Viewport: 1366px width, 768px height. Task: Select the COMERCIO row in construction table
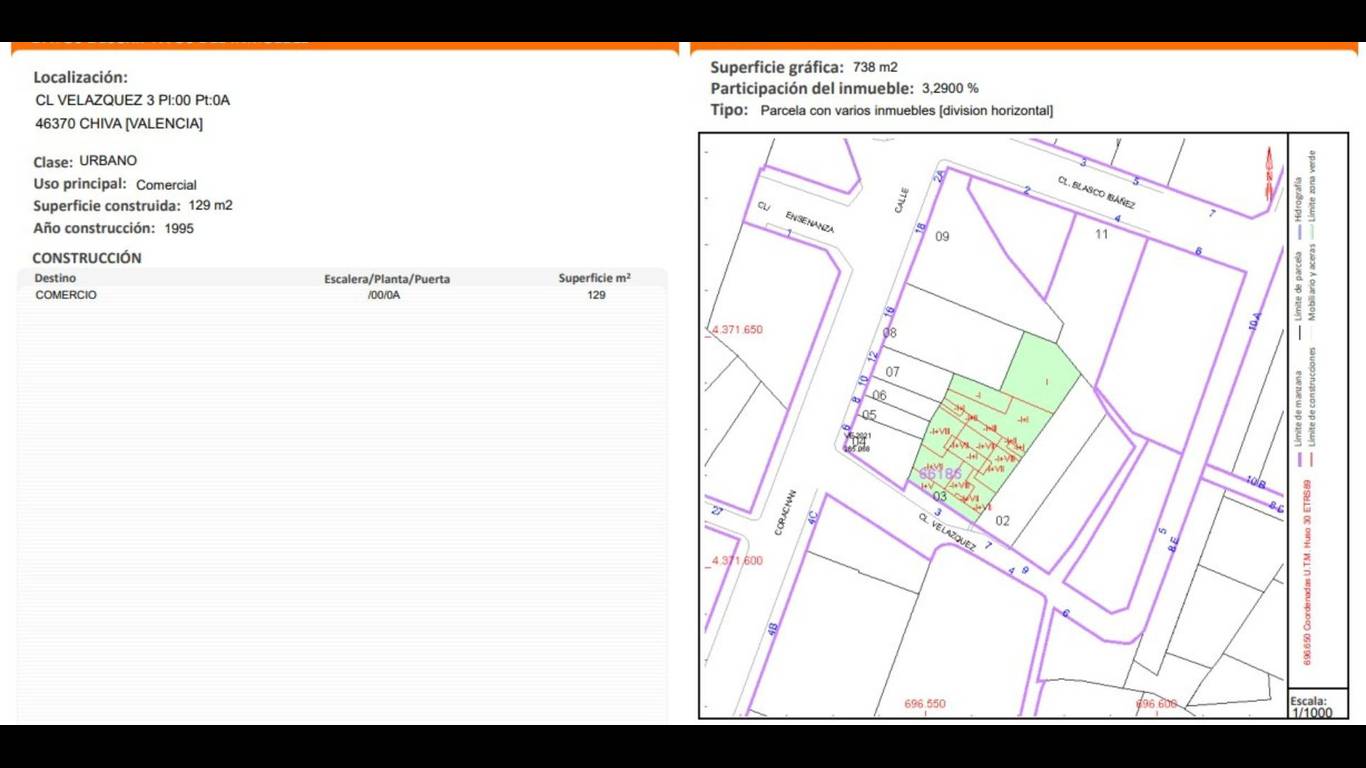[x=66, y=296]
